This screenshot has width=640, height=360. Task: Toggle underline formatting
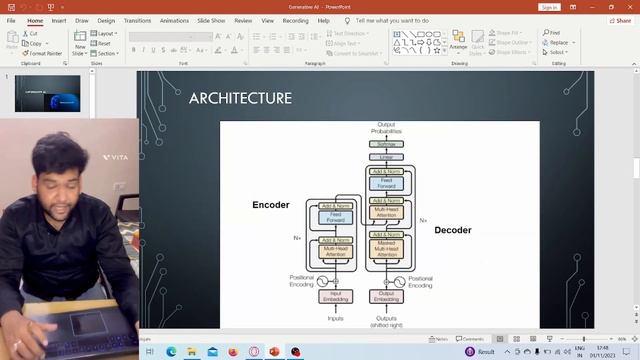[x=153, y=50]
